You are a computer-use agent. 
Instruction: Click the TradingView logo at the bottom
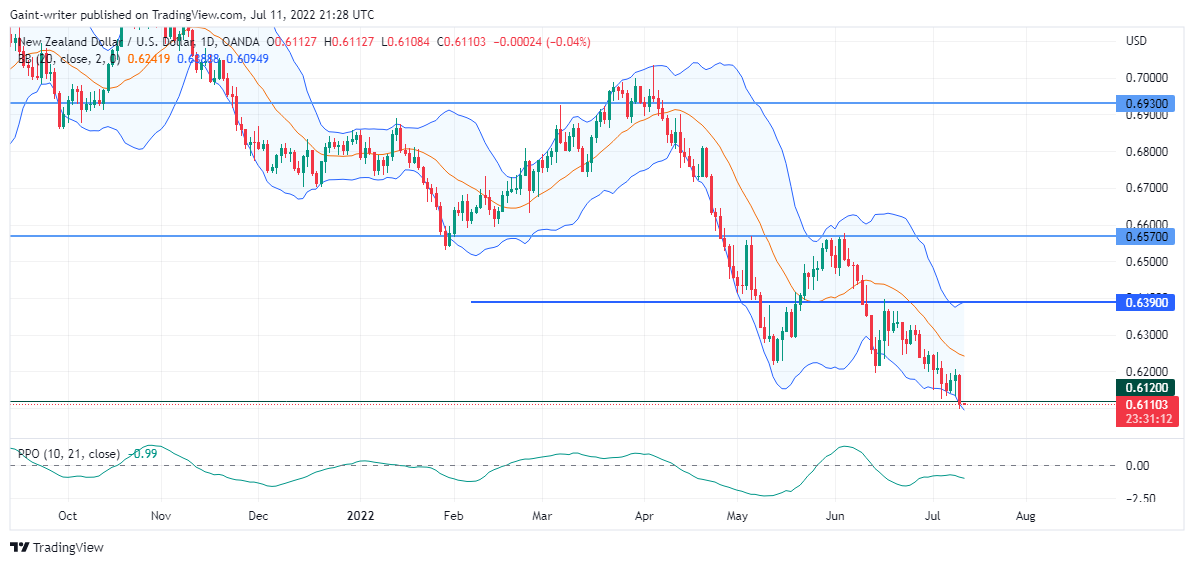coord(56,547)
